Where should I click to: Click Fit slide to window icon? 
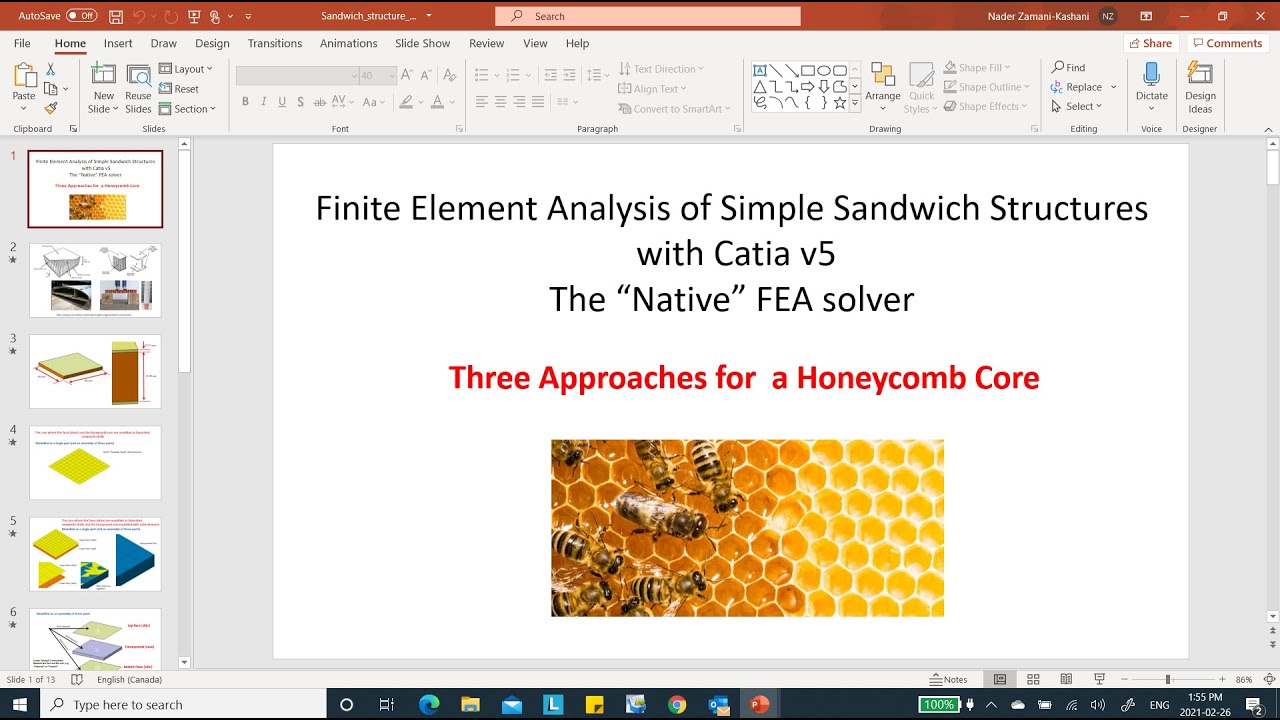tap(1268, 679)
